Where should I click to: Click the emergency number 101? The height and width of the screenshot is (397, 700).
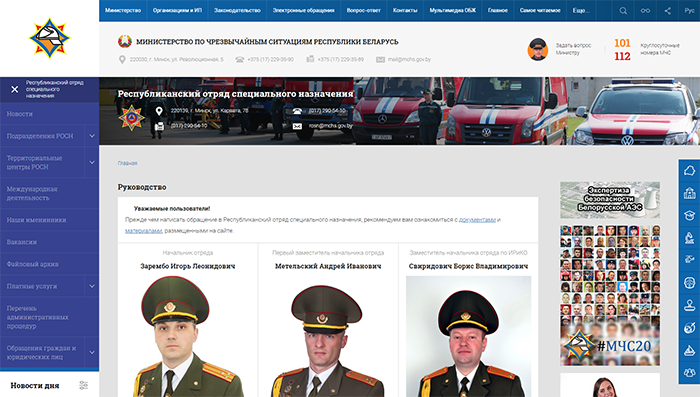(x=622, y=43)
